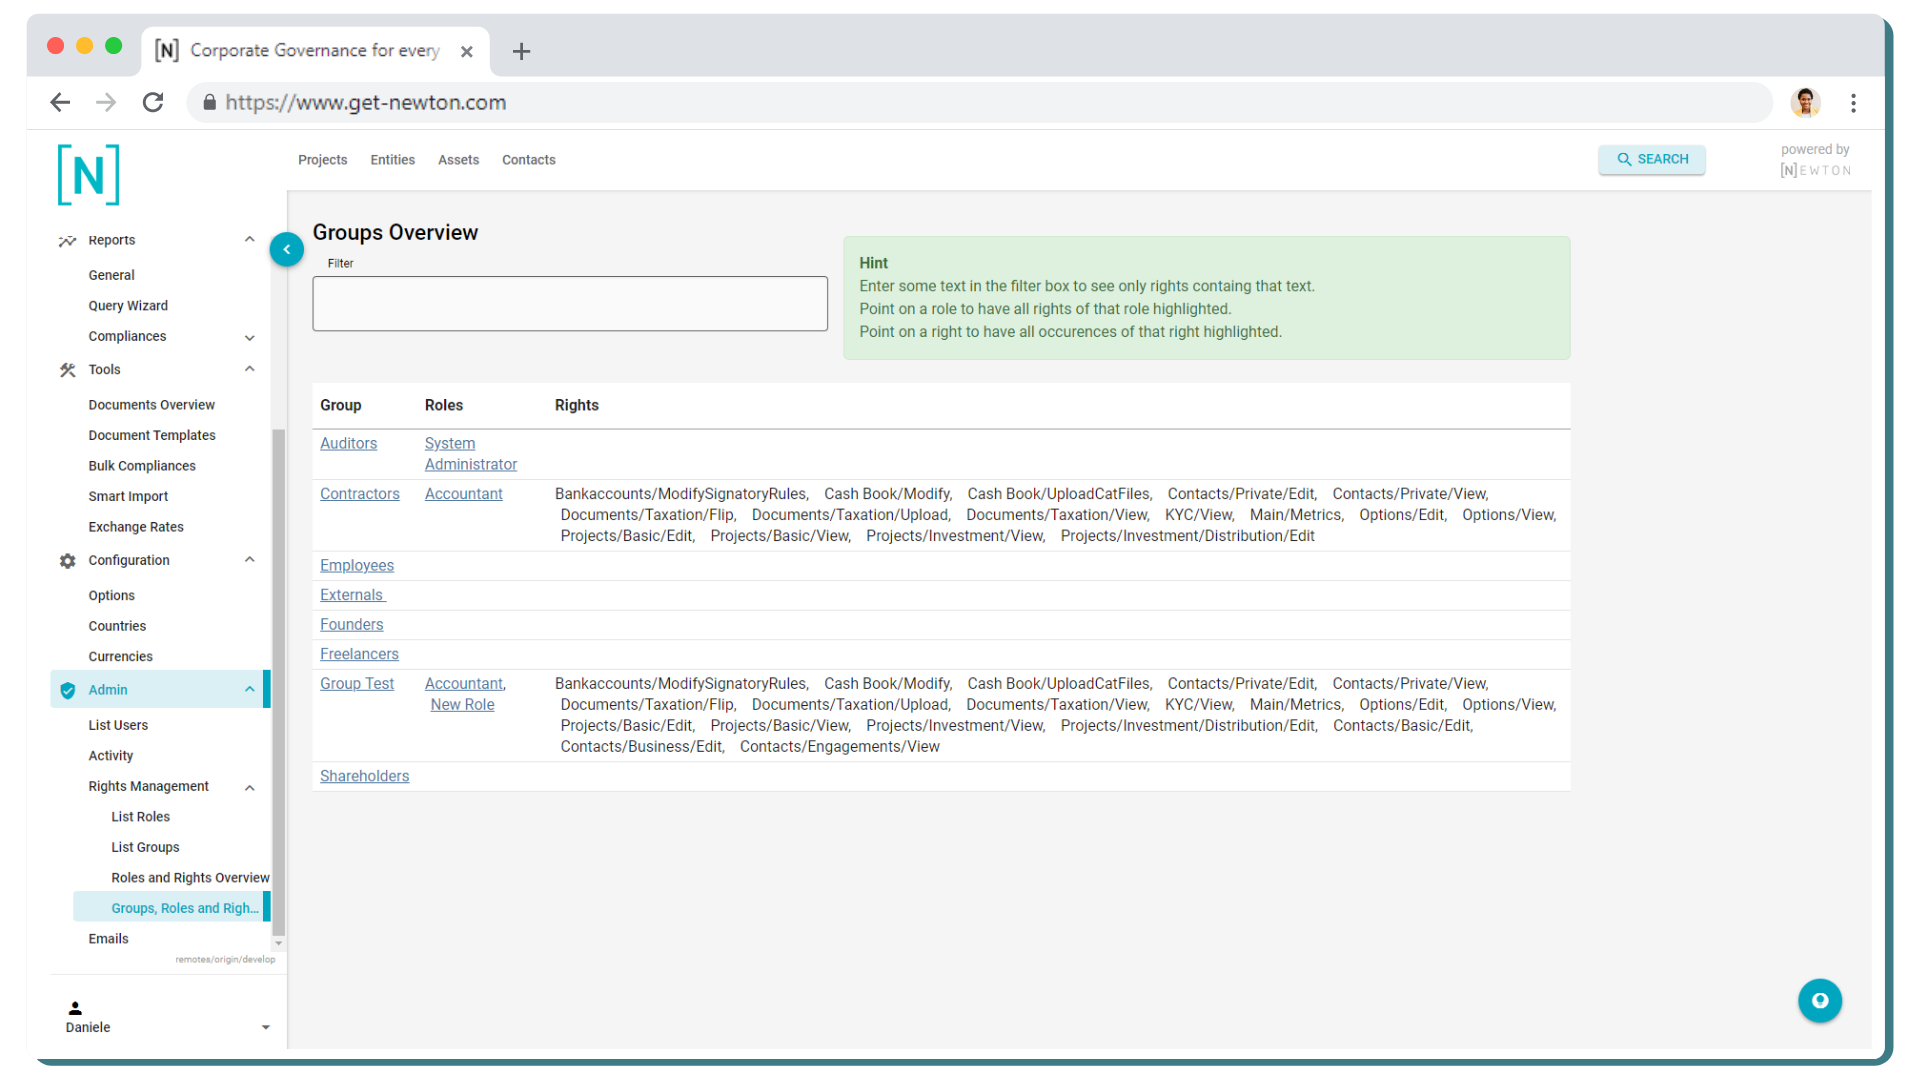This screenshot has height=1080, width=1920.
Task: Collapse sidebar with round arrow button
Action: tap(286, 249)
